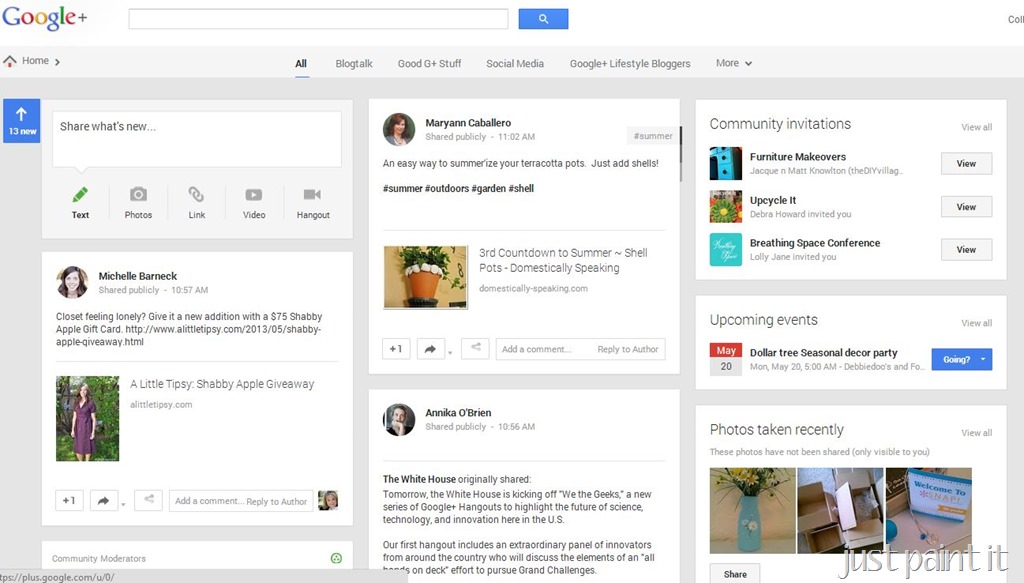
Task: View the Upcycle It invitation
Action: [x=966, y=207]
